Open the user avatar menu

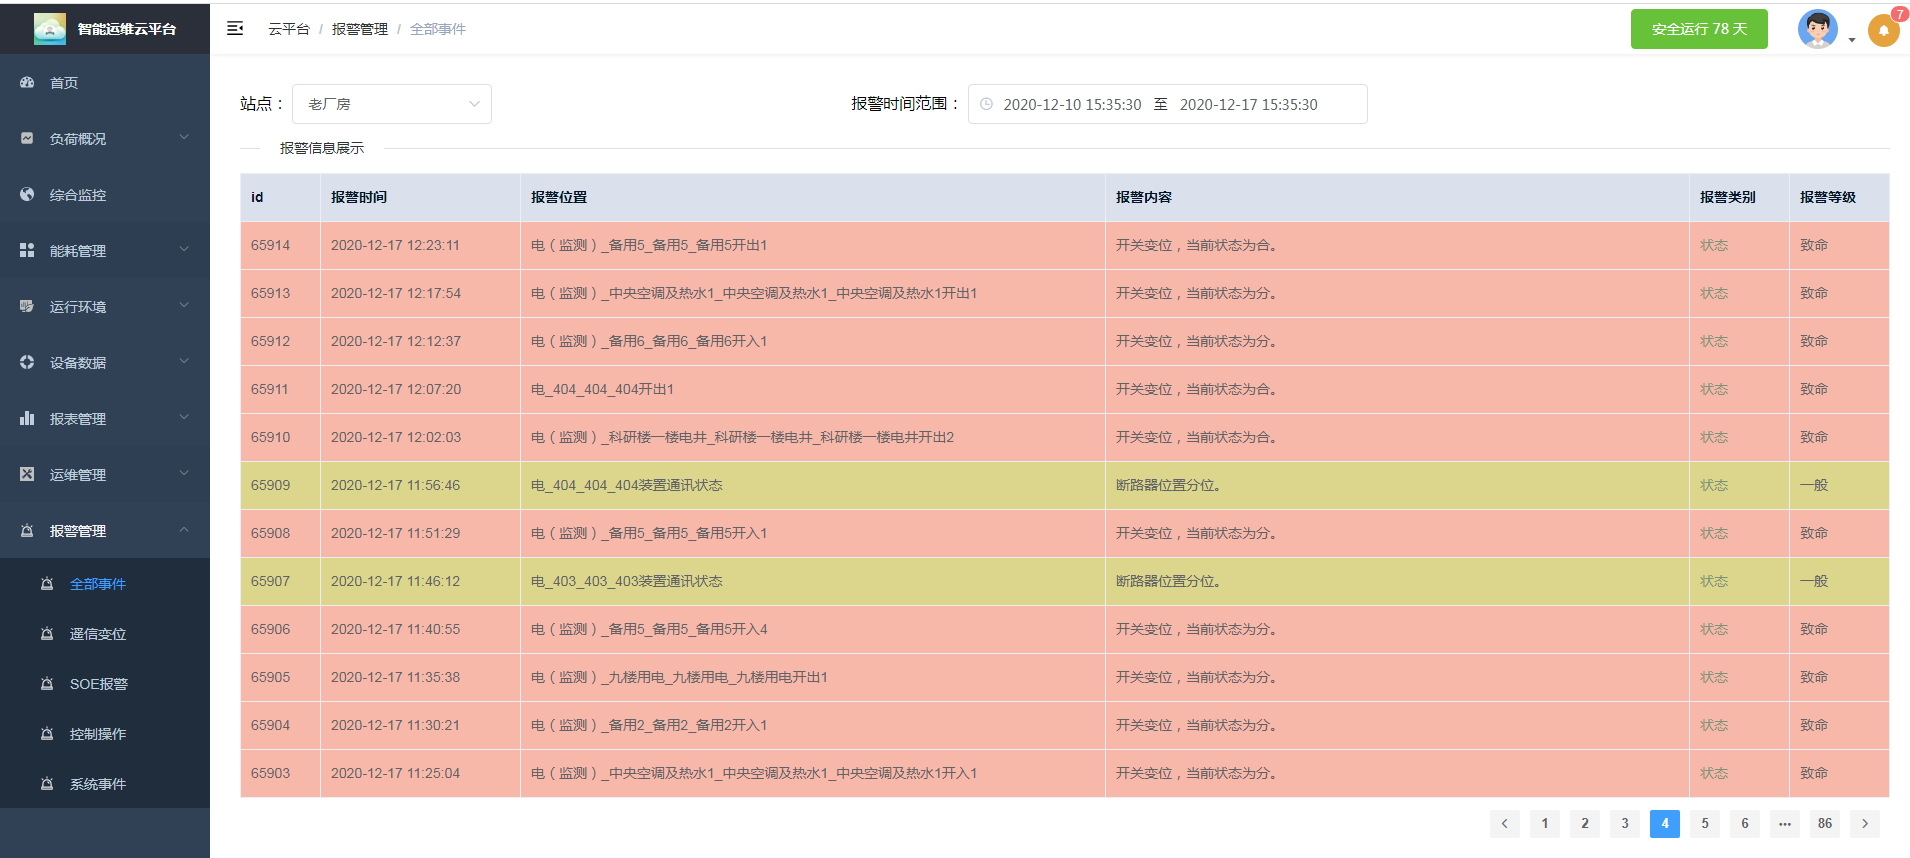pos(1817,29)
